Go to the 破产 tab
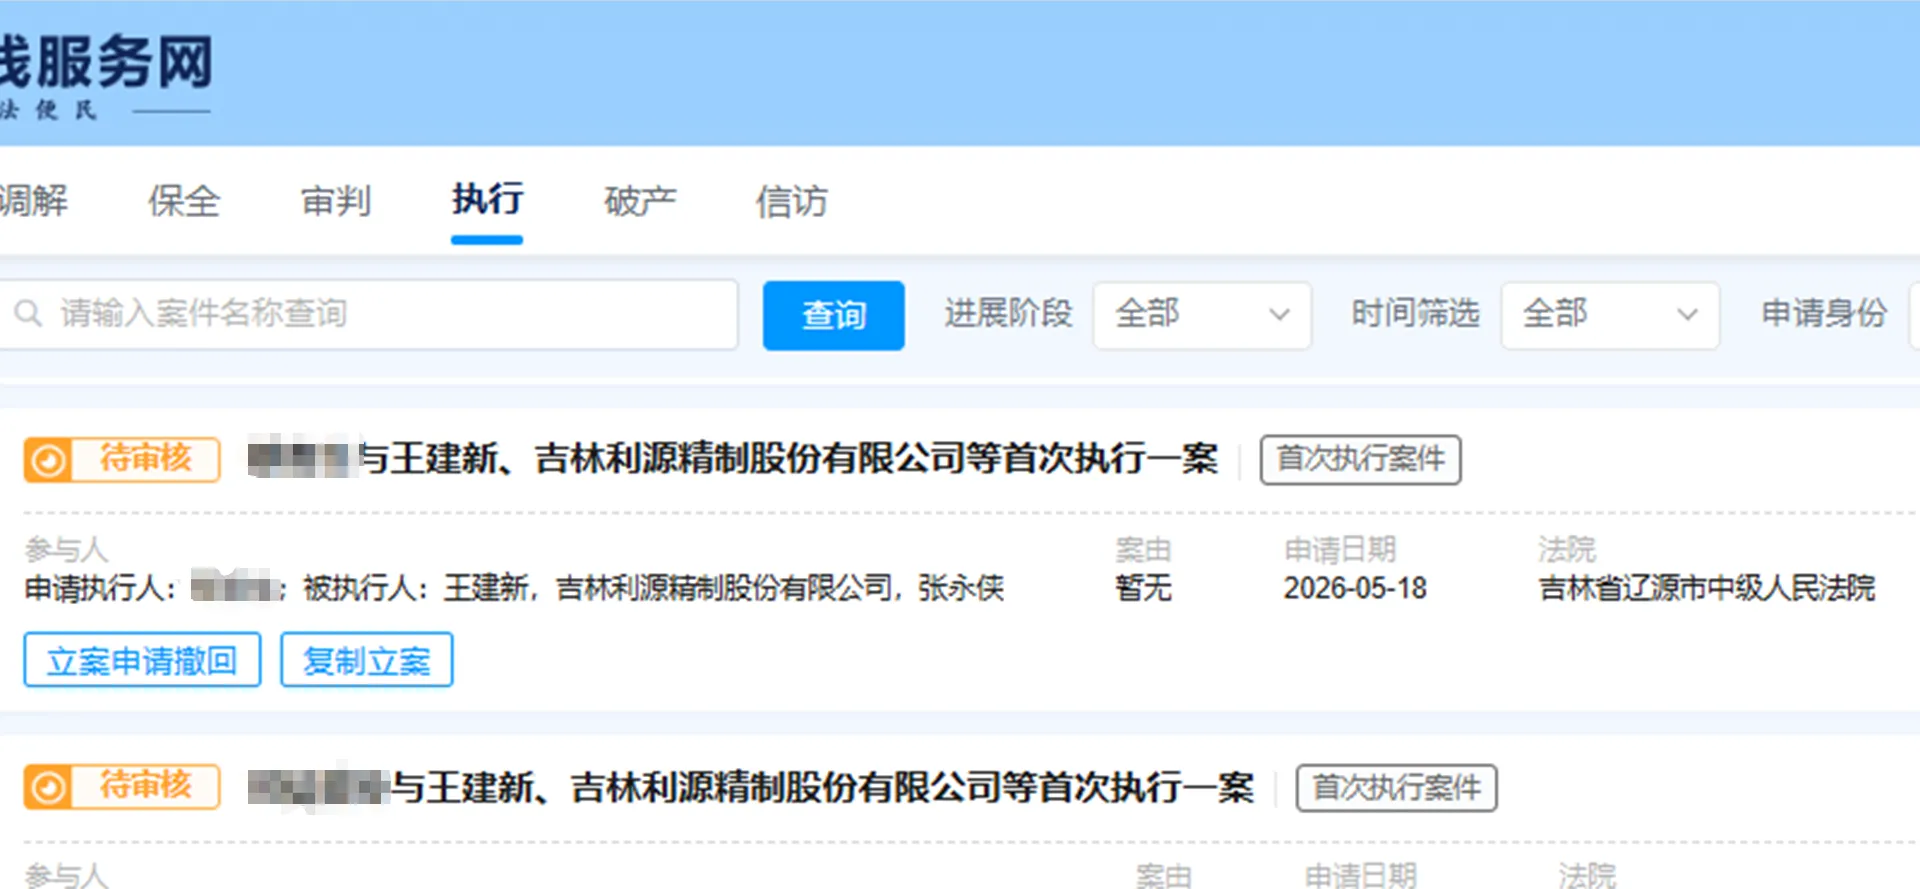 pyautogui.click(x=640, y=201)
